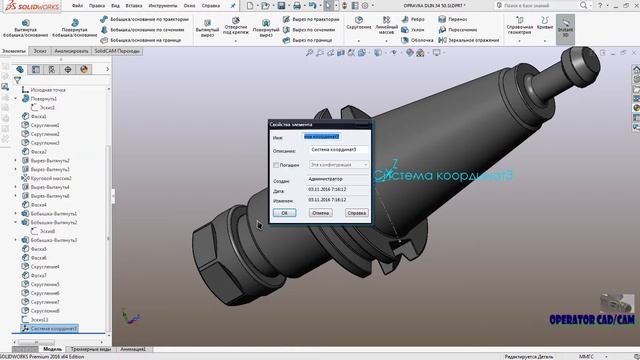Select the Extruded Boss/Base tool (Вытянутая бобышка)
The width and height of the screenshot is (640, 360).
25,28
